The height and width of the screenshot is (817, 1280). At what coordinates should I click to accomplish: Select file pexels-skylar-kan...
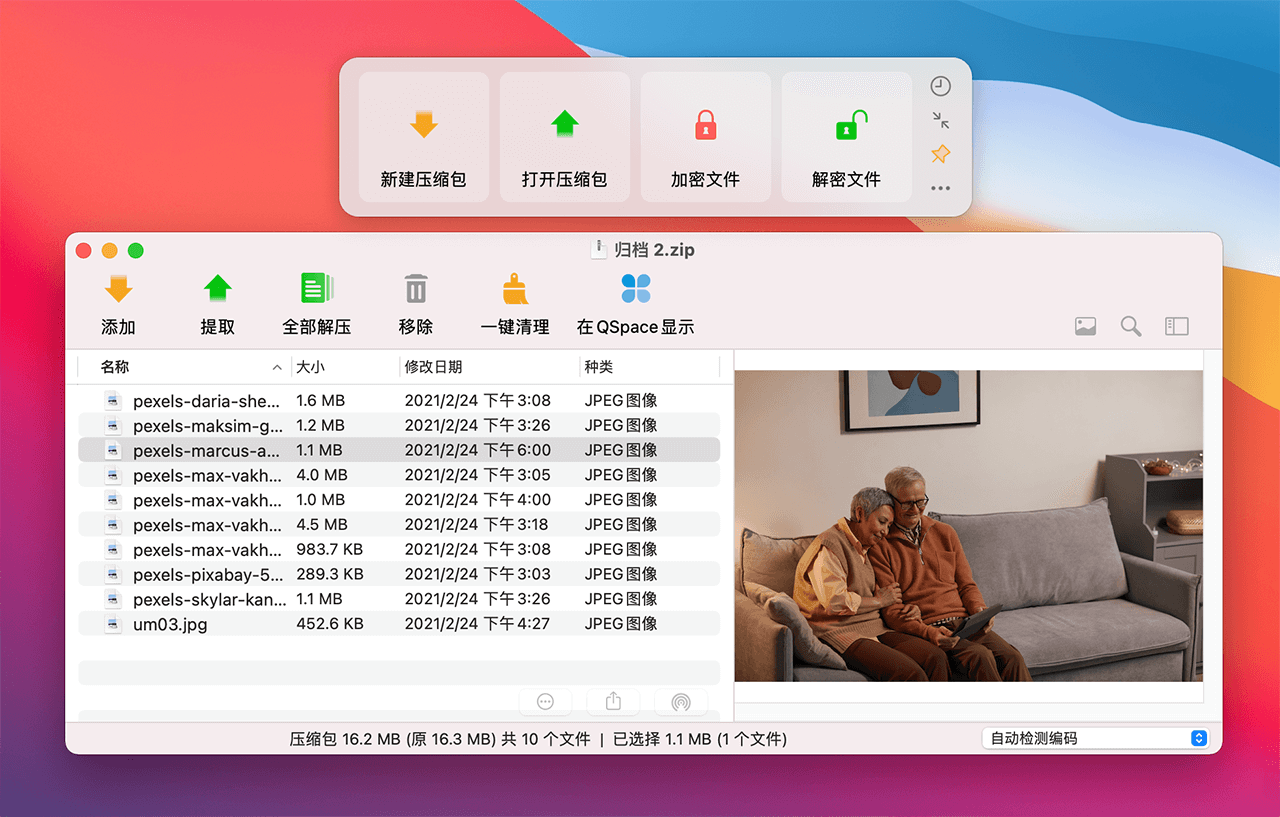tap(399, 599)
